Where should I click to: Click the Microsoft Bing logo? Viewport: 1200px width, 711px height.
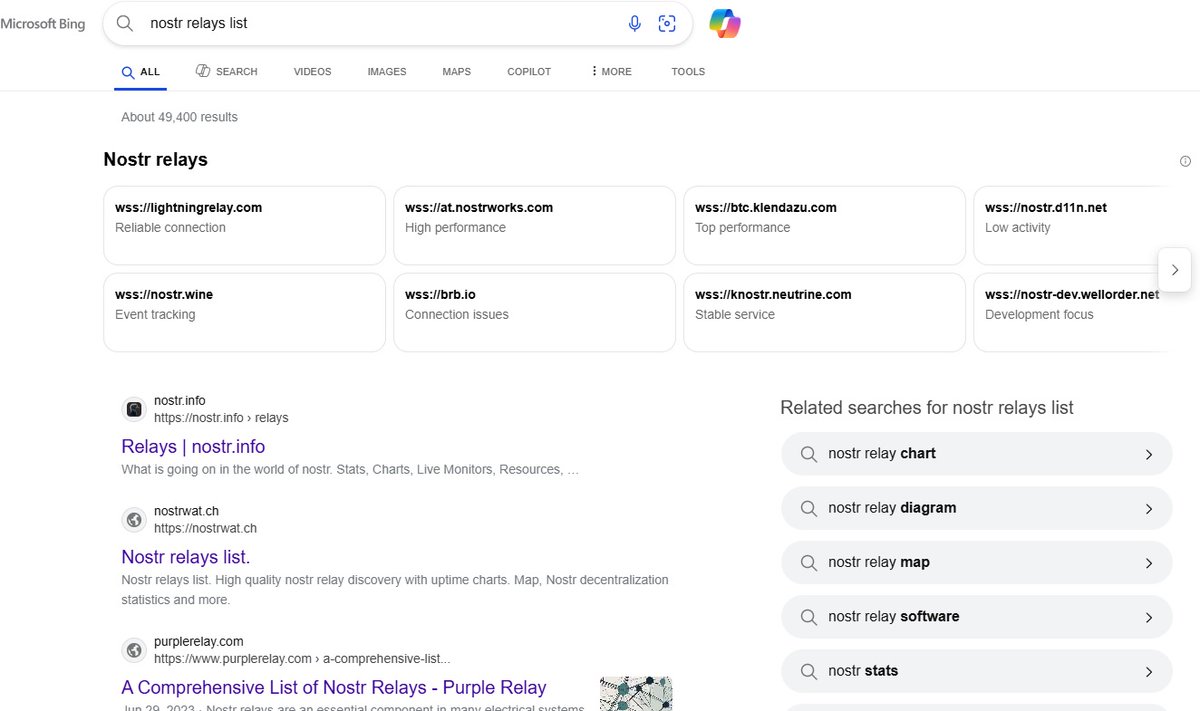(43, 24)
